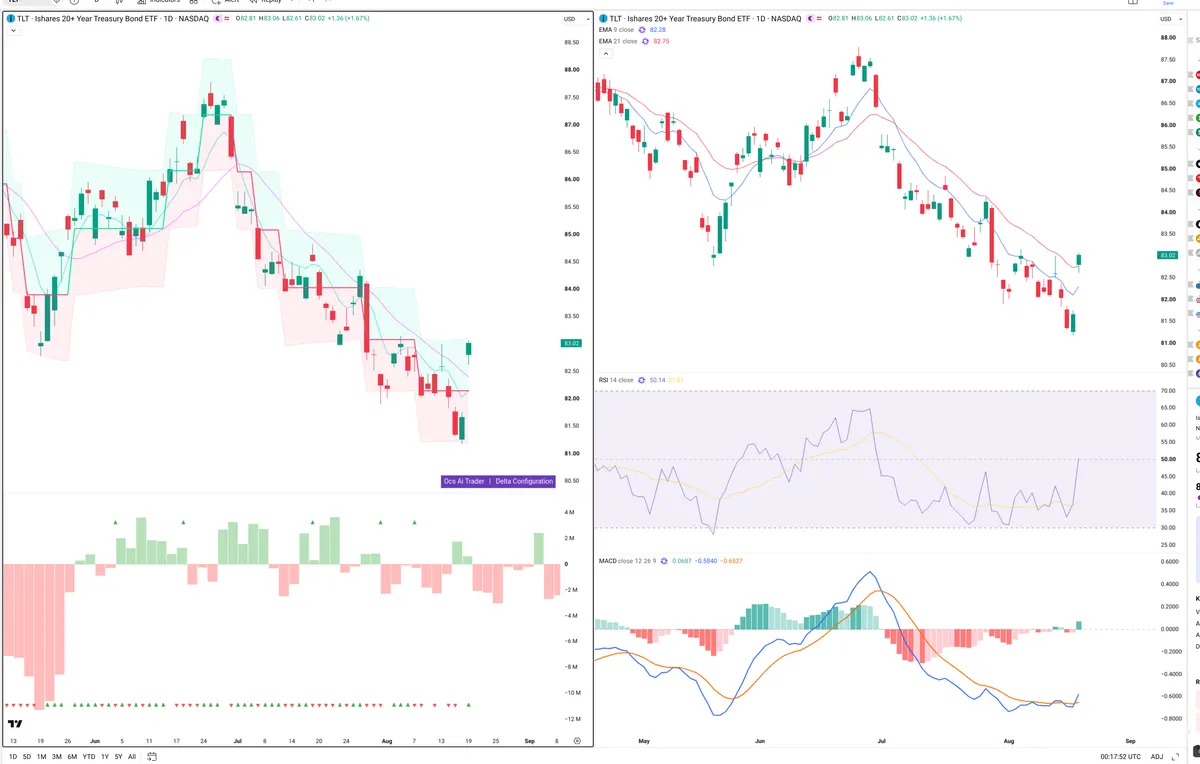This screenshot has width=1200, height=764.
Task: Select the 3M date range
Action: [57, 756]
